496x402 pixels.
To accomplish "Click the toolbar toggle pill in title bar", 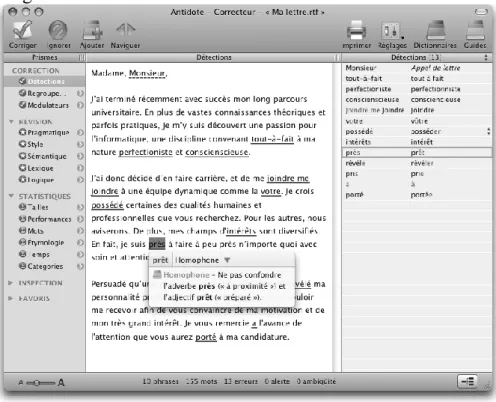I will (481, 12).
